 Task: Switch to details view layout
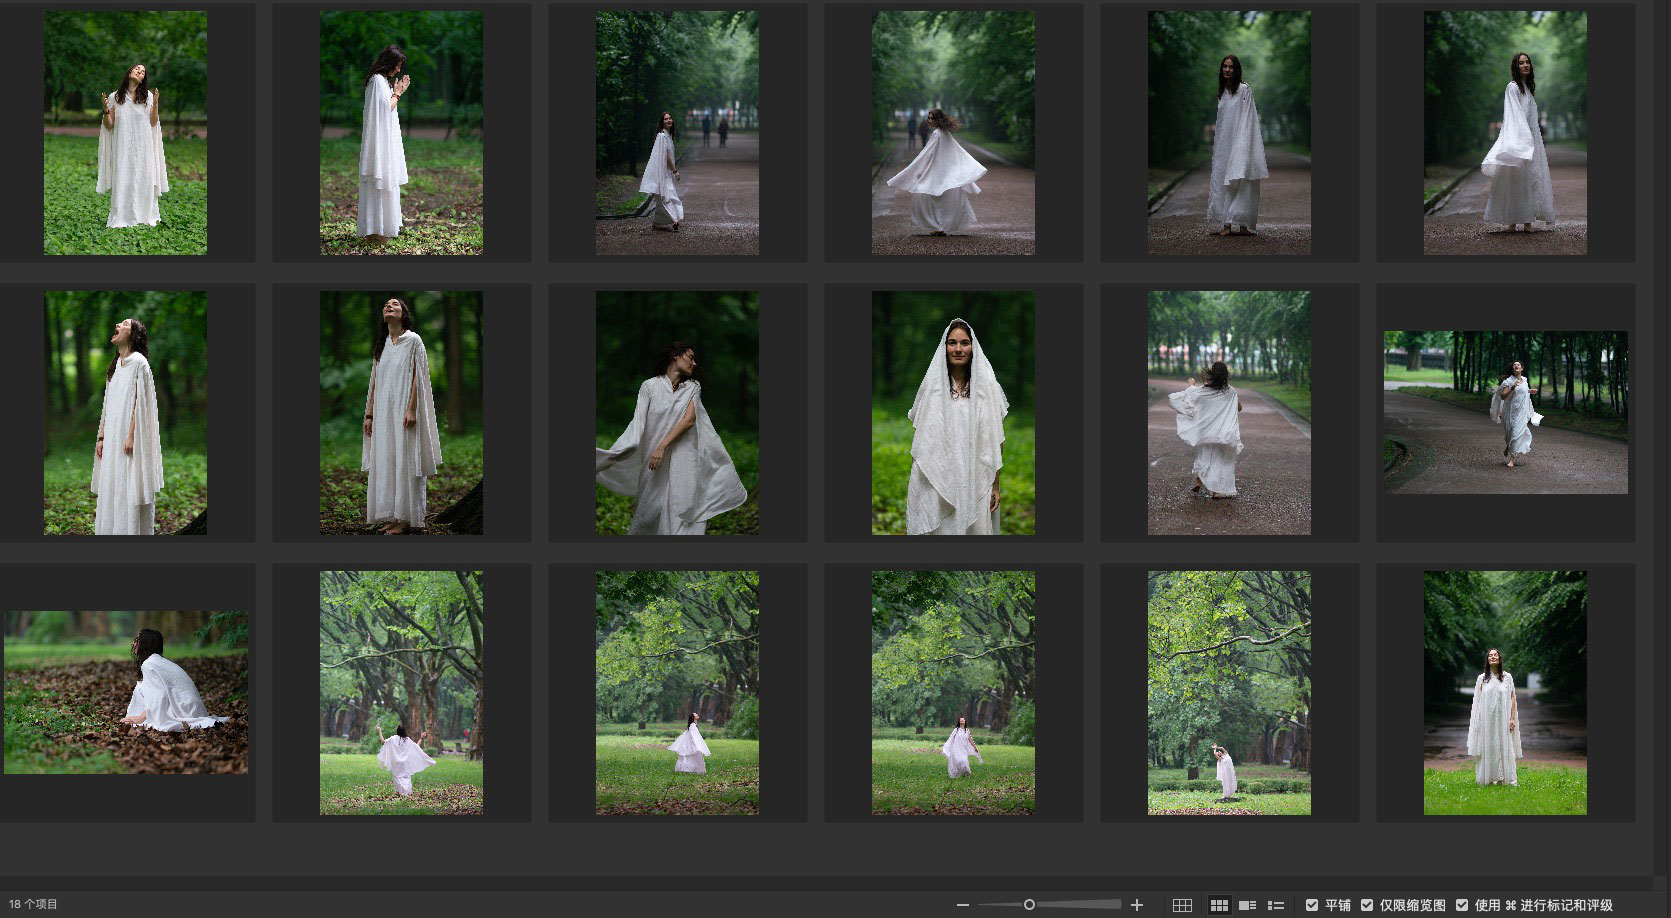1247,905
